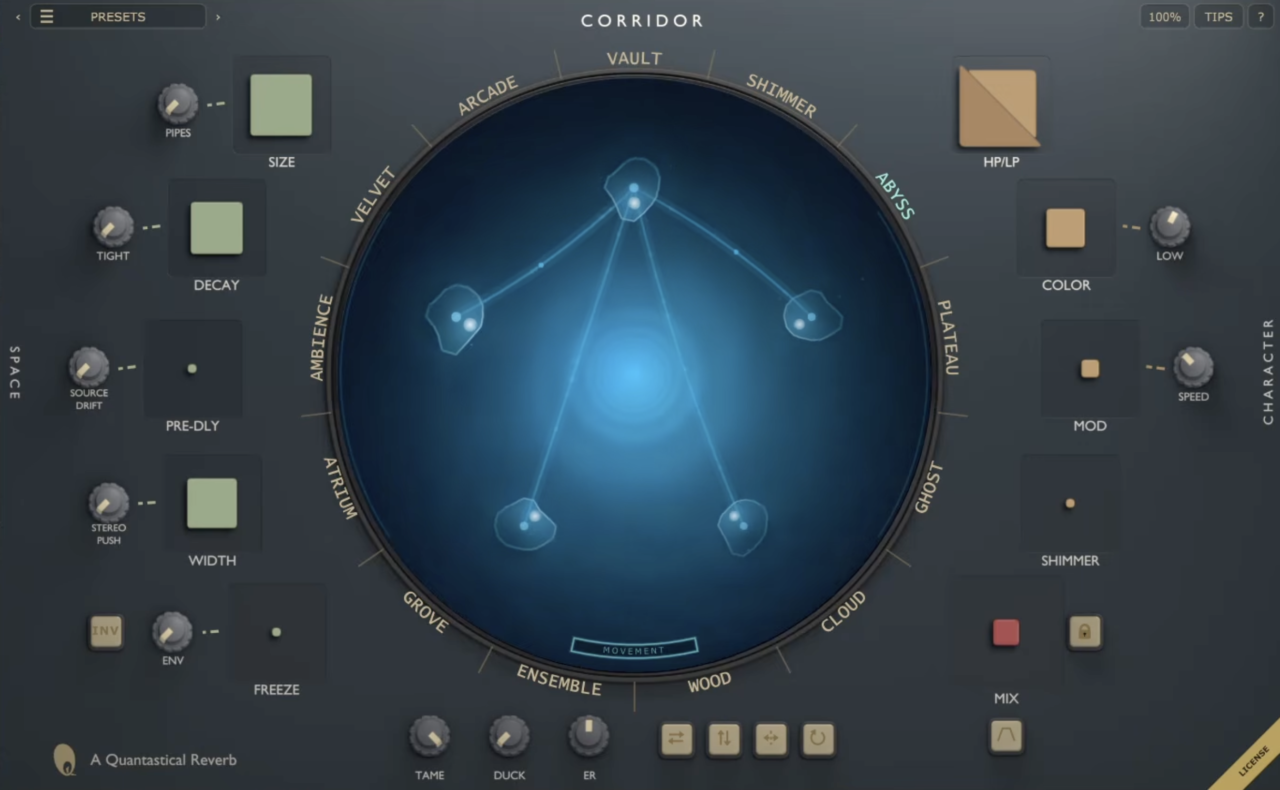Toggle the MIX lock icon
Screen dimensions: 1280x790
click(x=1085, y=631)
